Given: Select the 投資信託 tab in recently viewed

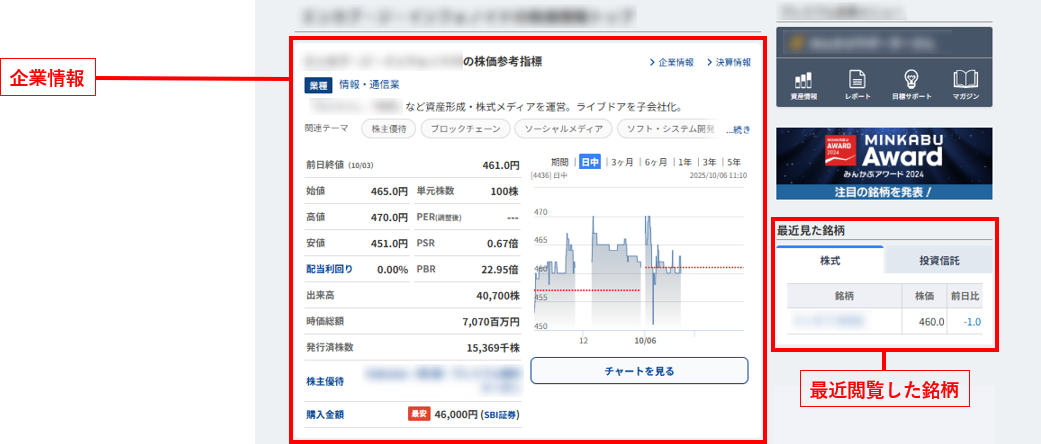Looking at the screenshot, I should [x=939, y=260].
